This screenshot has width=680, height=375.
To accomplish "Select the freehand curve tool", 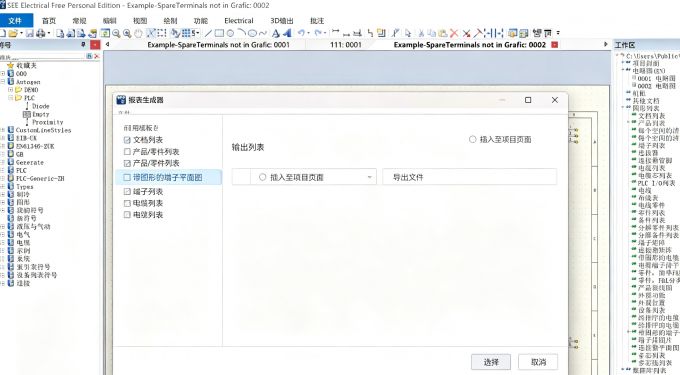I will tap(263, 33).
